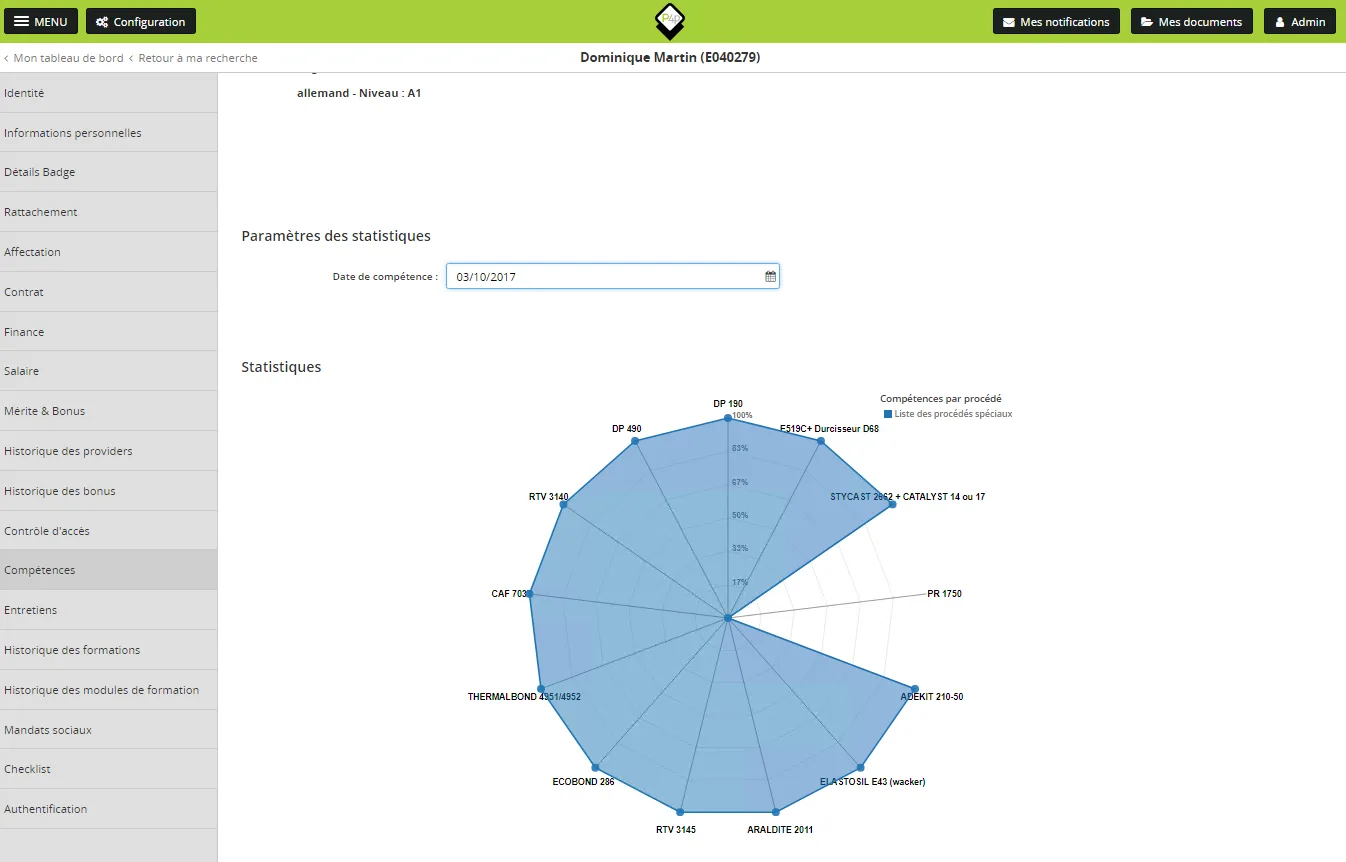Open the Configuration button
Viewport: 1346px width, 862px height.
tap(141, 21)
